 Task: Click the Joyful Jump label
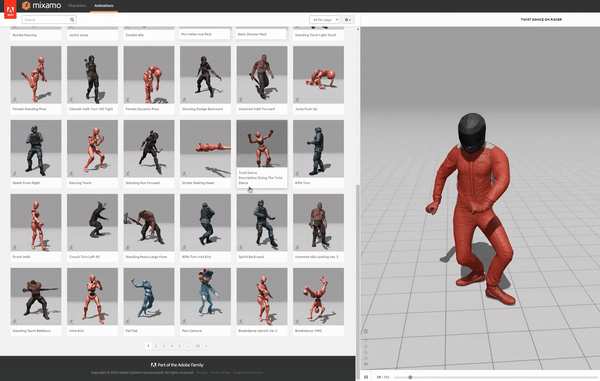point(79,35)
